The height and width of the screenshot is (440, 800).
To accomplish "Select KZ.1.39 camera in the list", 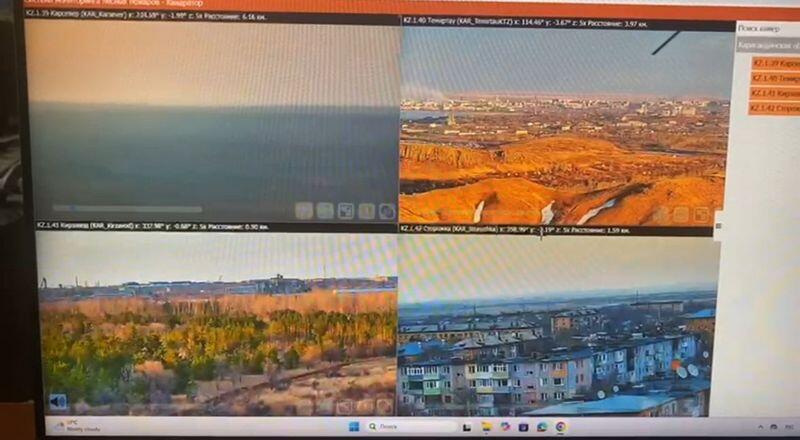I will (x=775, y=63).
